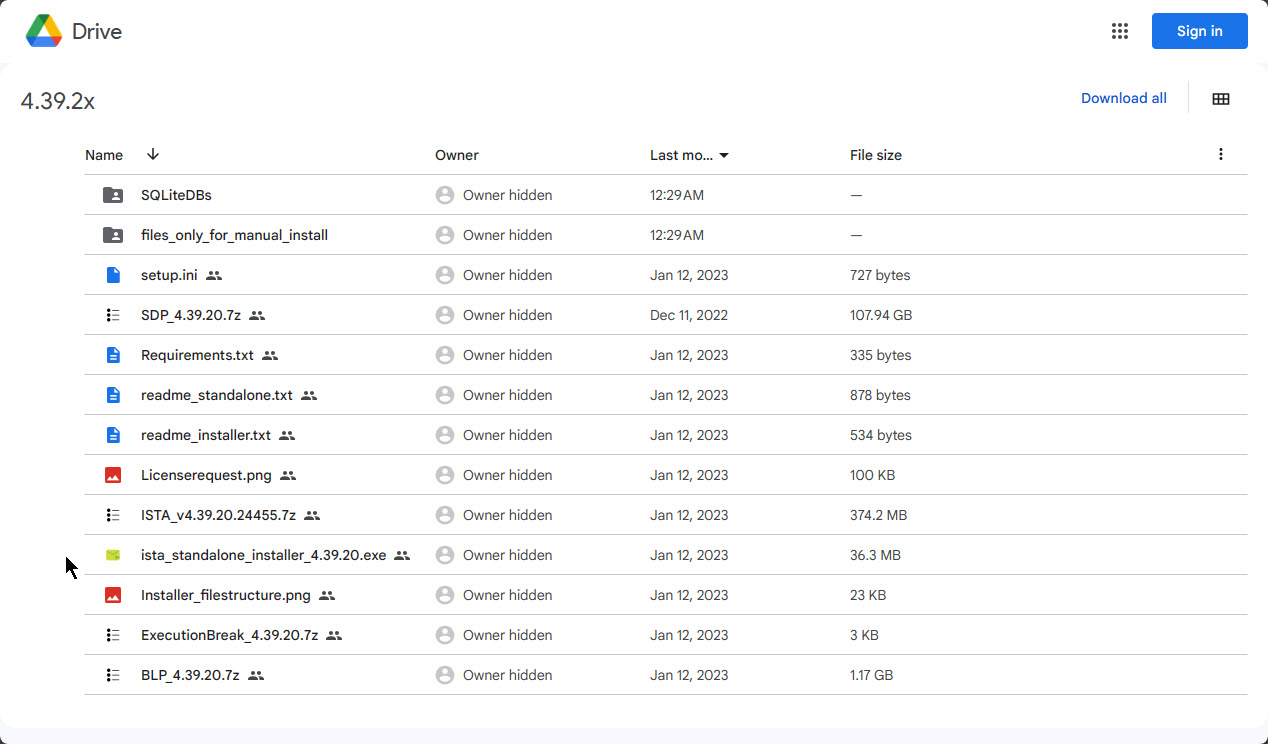Select the readme_standalone.txt file name
Image resolution: width=1268 pixels, height=744 pixels.
217,395
